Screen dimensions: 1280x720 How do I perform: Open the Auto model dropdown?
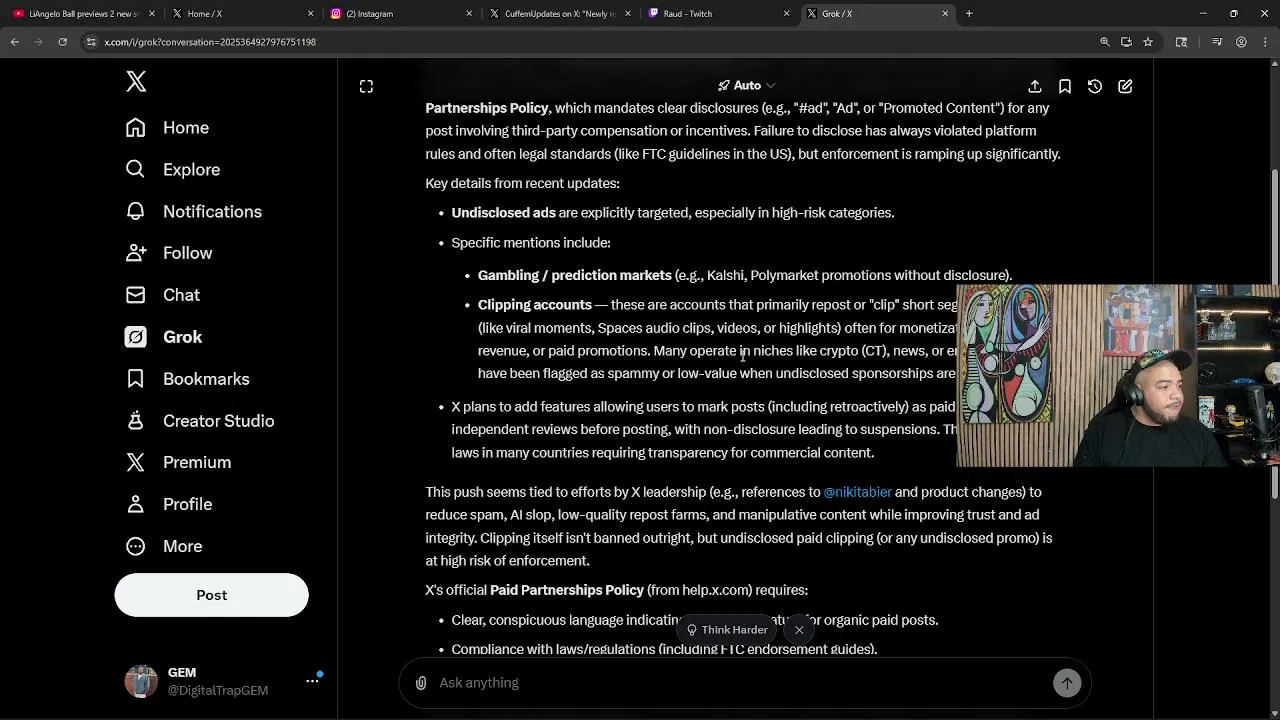tap(746, 86)
